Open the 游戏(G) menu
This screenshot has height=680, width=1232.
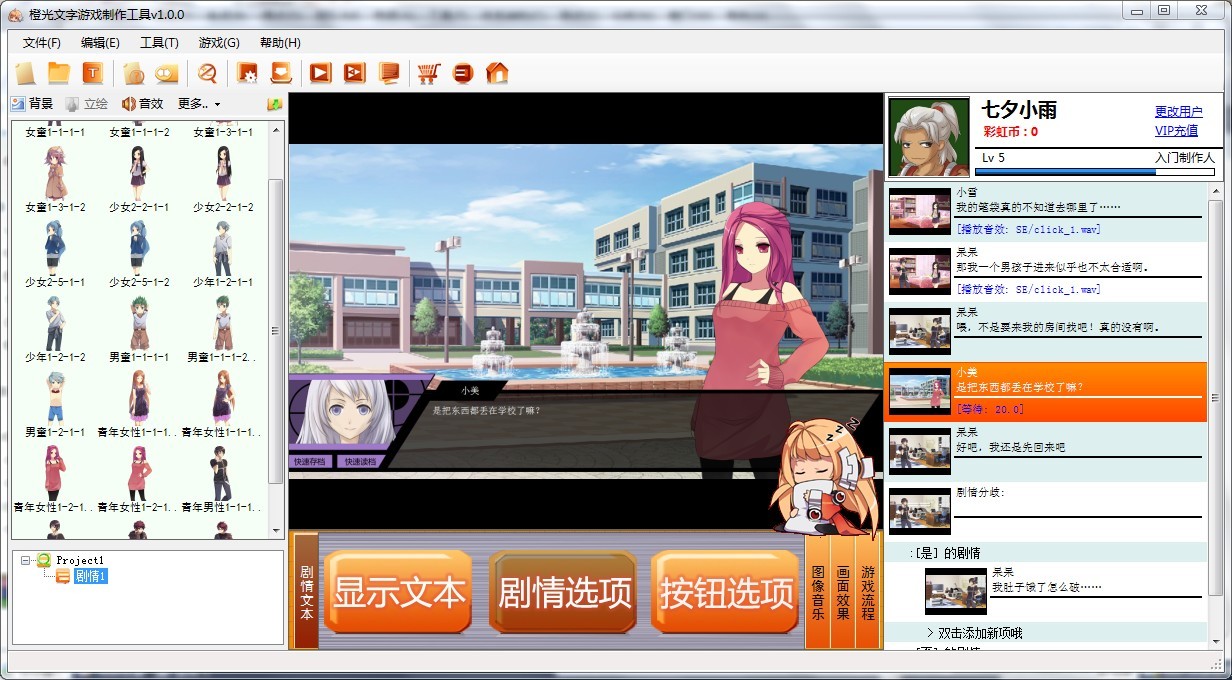click(x=219, y=42)
